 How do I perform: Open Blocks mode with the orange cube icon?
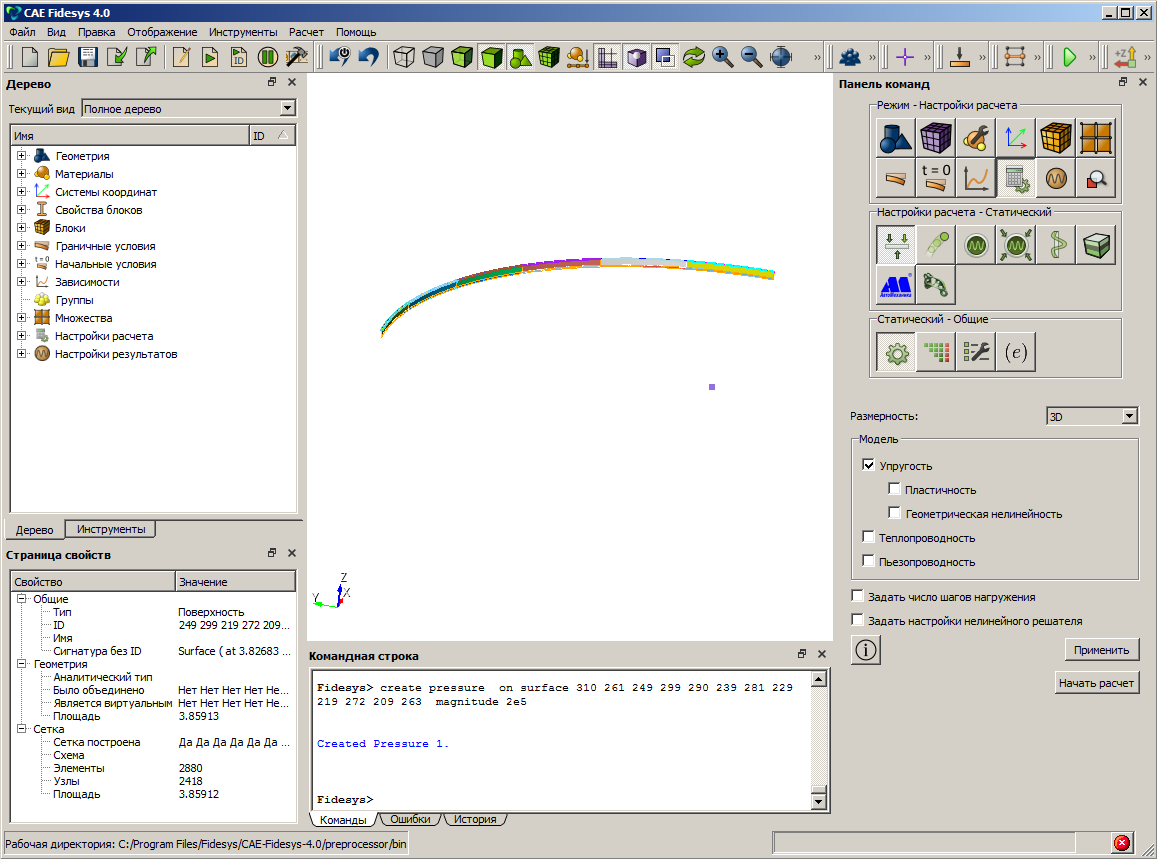pos(1056,138)
